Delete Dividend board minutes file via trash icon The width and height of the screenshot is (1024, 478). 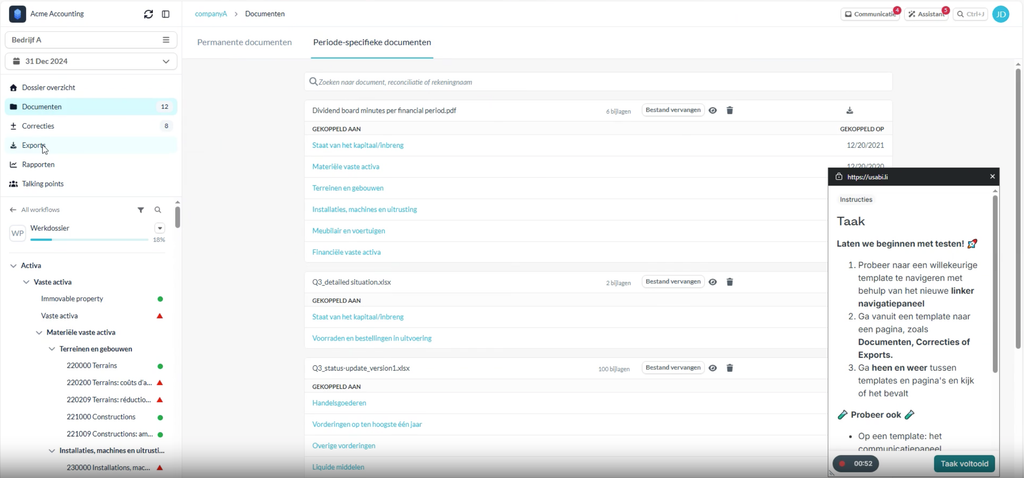(730, 110)
